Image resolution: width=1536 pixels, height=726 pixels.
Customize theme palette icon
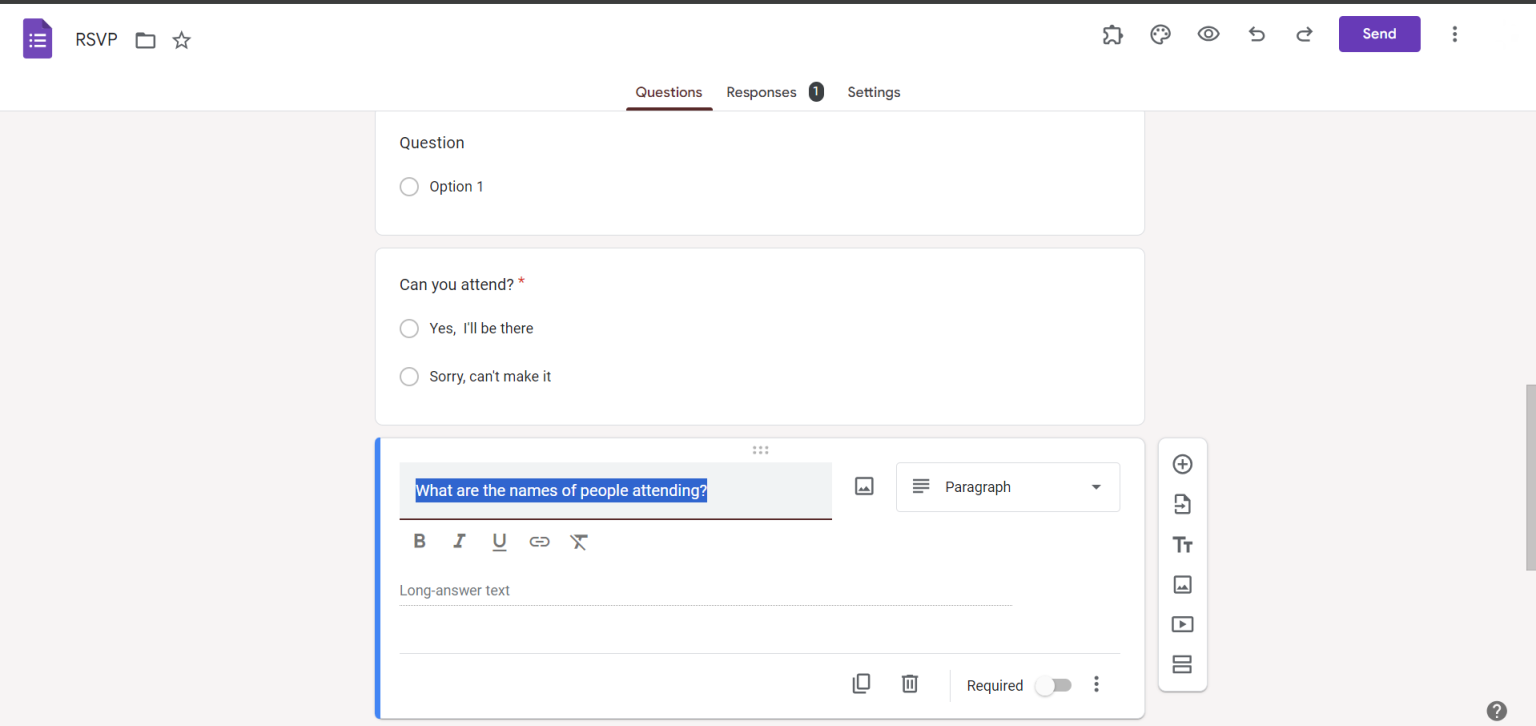(x=1160, y=34)
